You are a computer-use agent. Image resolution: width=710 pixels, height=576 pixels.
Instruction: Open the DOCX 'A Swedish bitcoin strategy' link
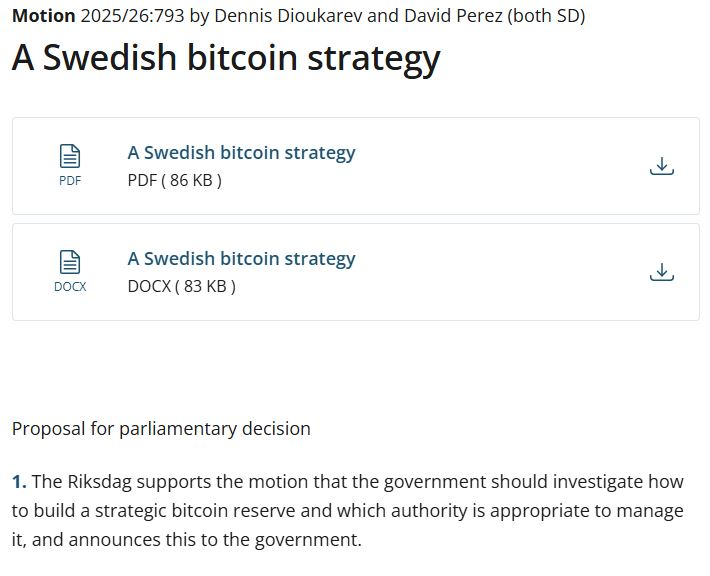241,259
